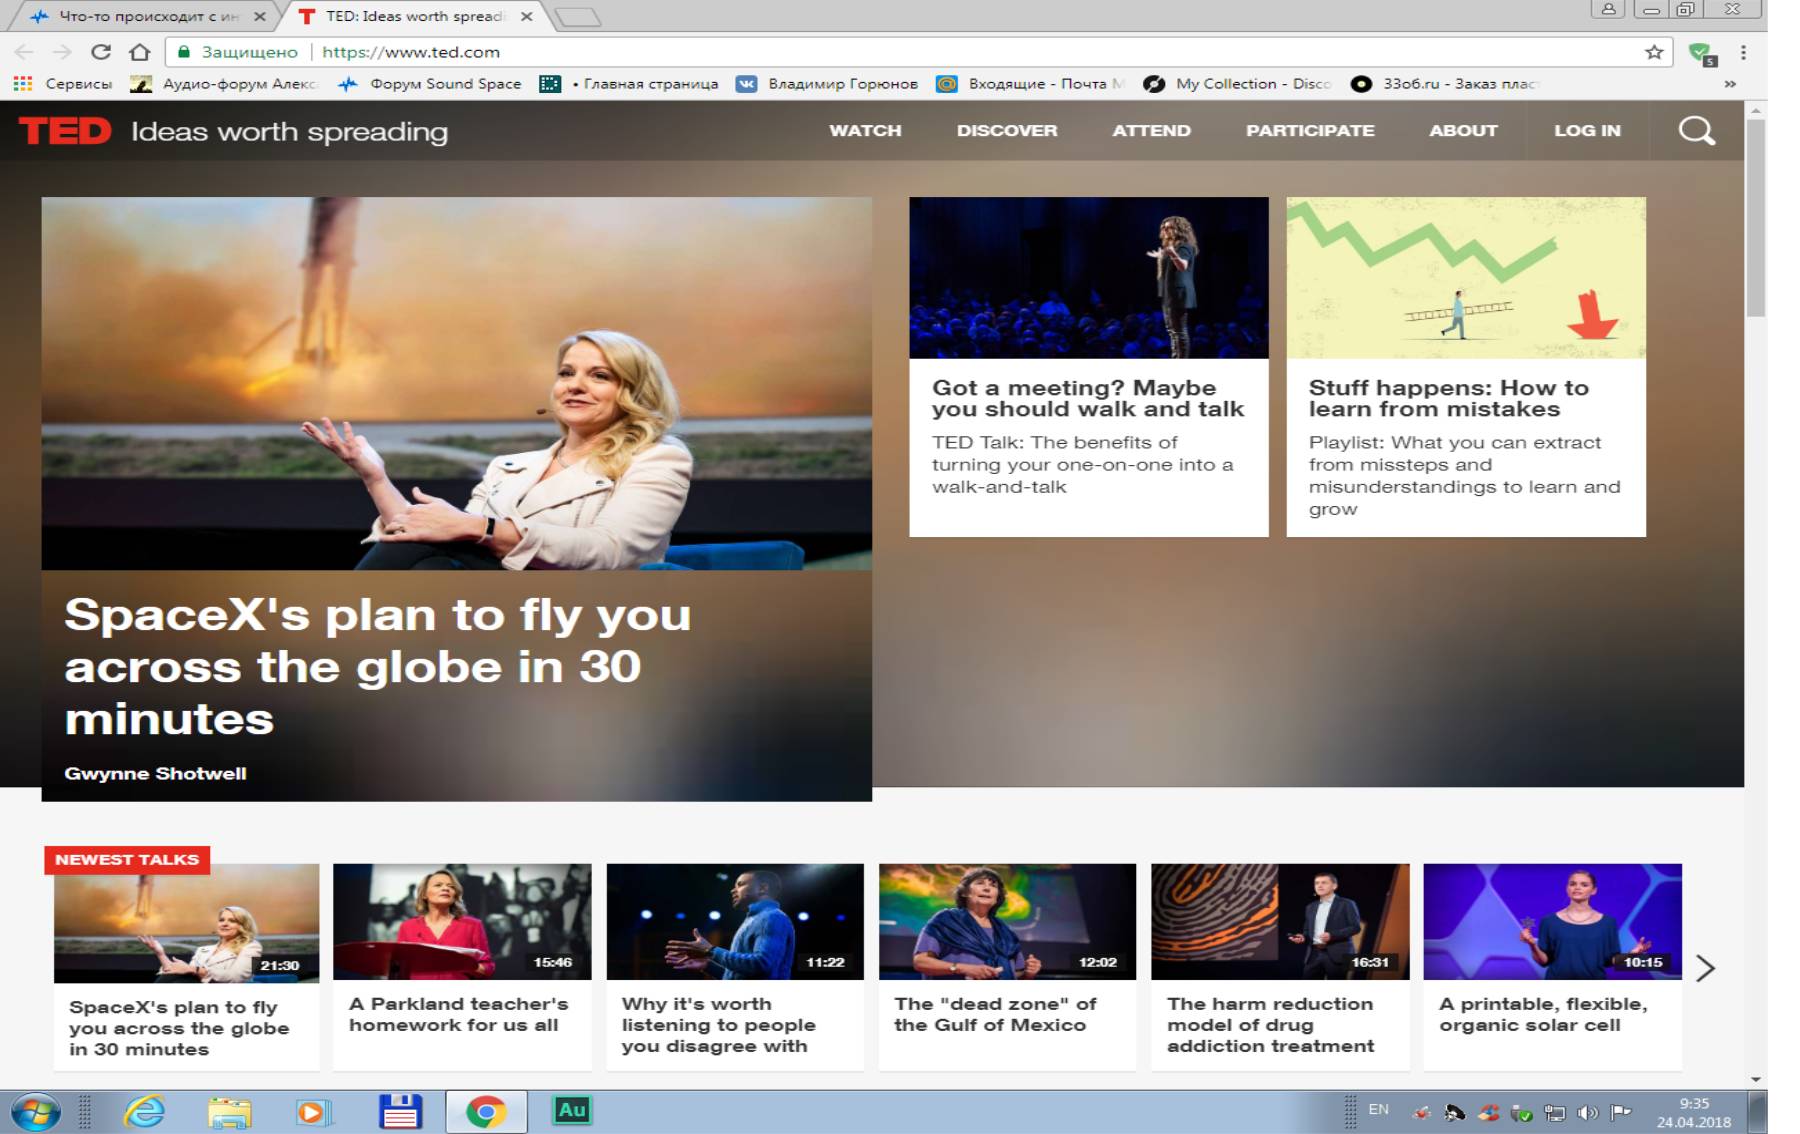
Task: Bookmark this page with the star icon
Action: tap(1654, 52)
